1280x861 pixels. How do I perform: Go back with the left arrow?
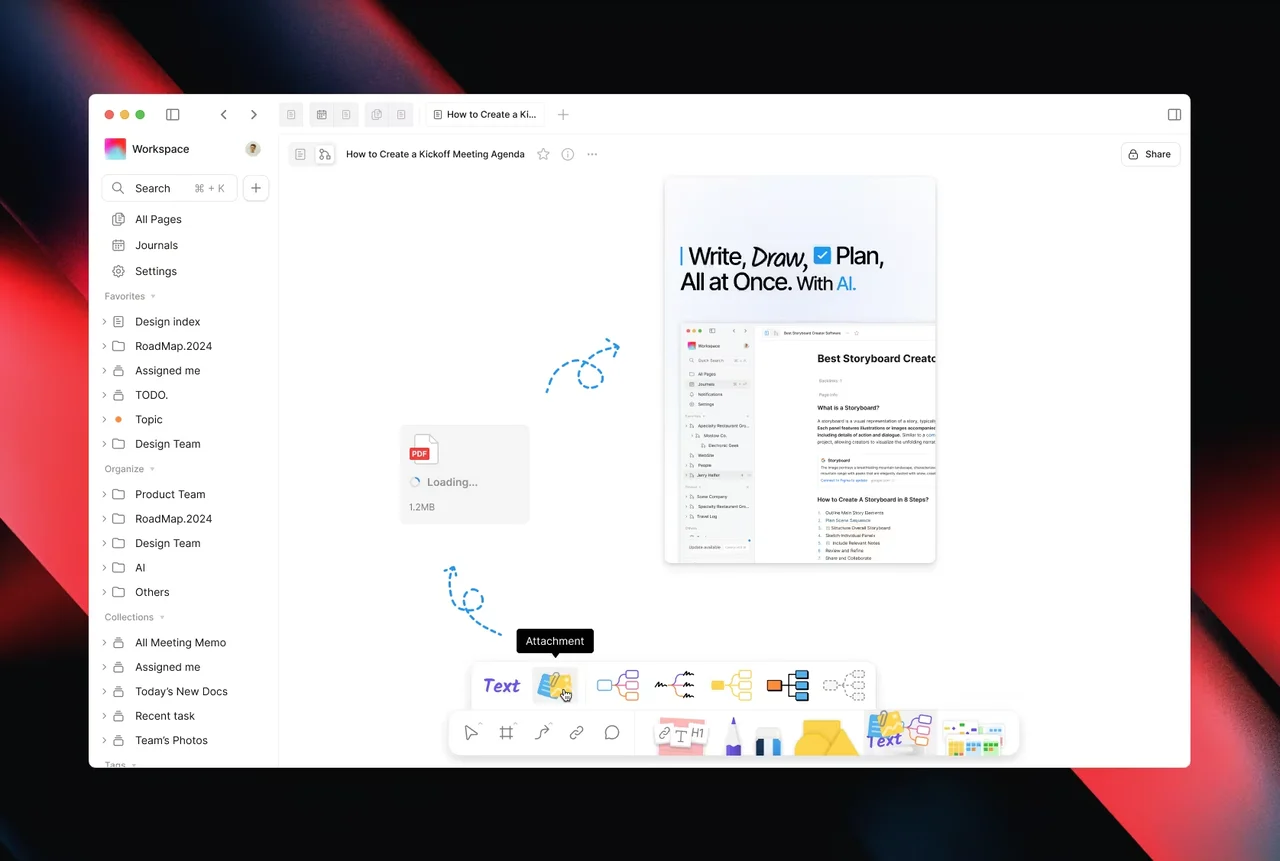pyautogui.click(x=224, y=115)
